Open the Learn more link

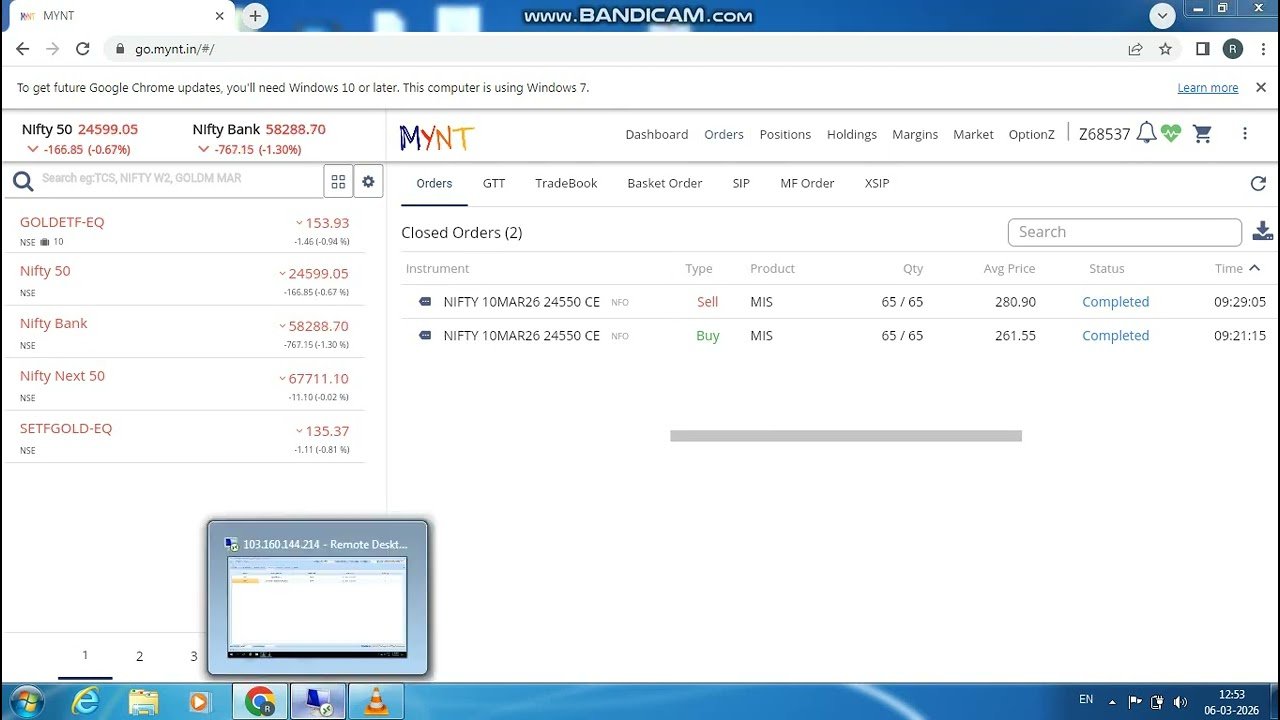1207,87
